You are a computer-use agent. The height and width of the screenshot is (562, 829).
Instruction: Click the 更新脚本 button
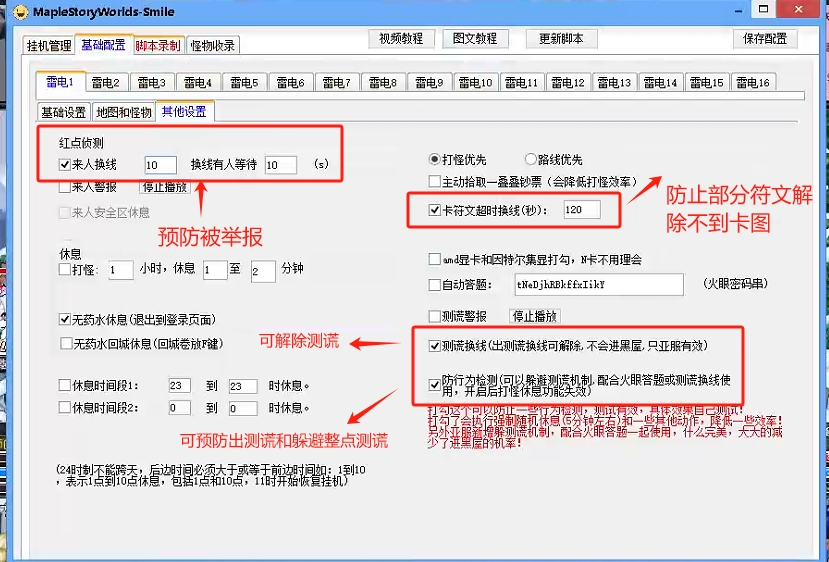pyautogui.click(x=561, y=39)
